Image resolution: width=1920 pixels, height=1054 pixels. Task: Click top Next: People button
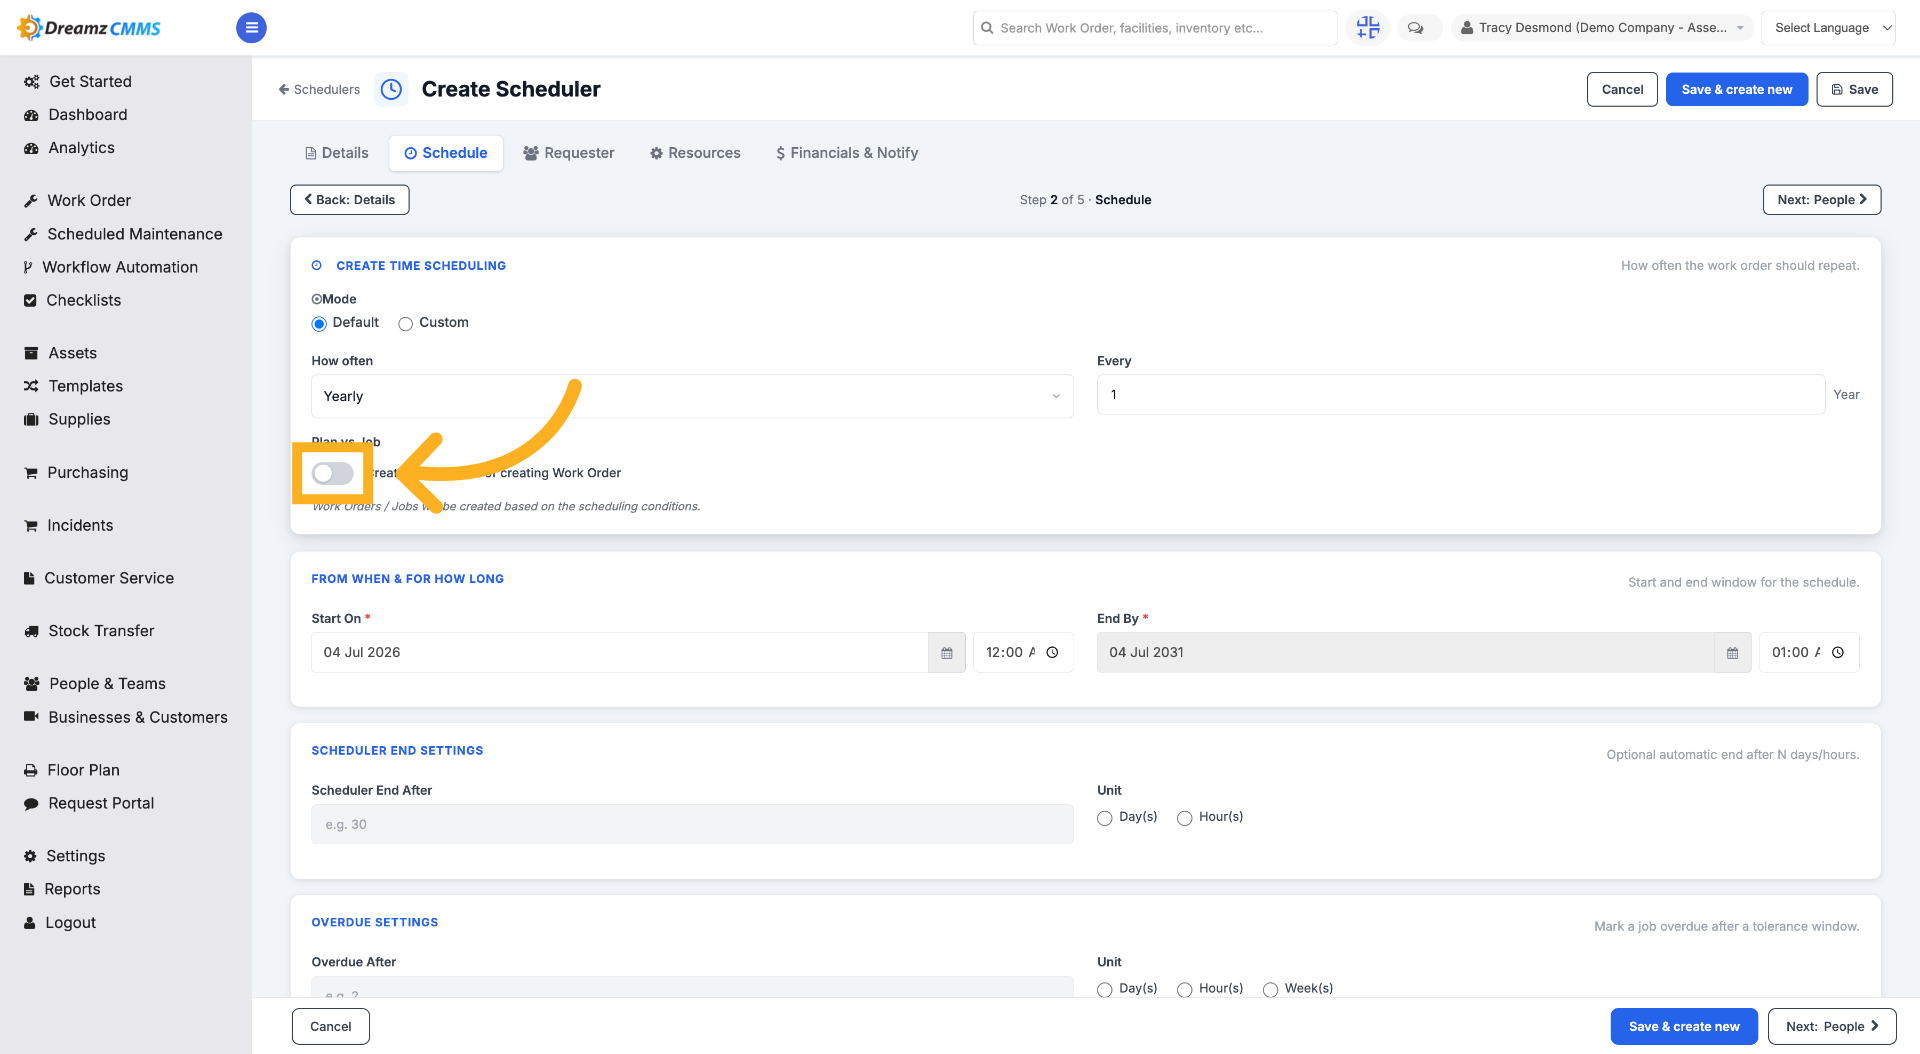pyautogui.click(x=1822, y=200)
